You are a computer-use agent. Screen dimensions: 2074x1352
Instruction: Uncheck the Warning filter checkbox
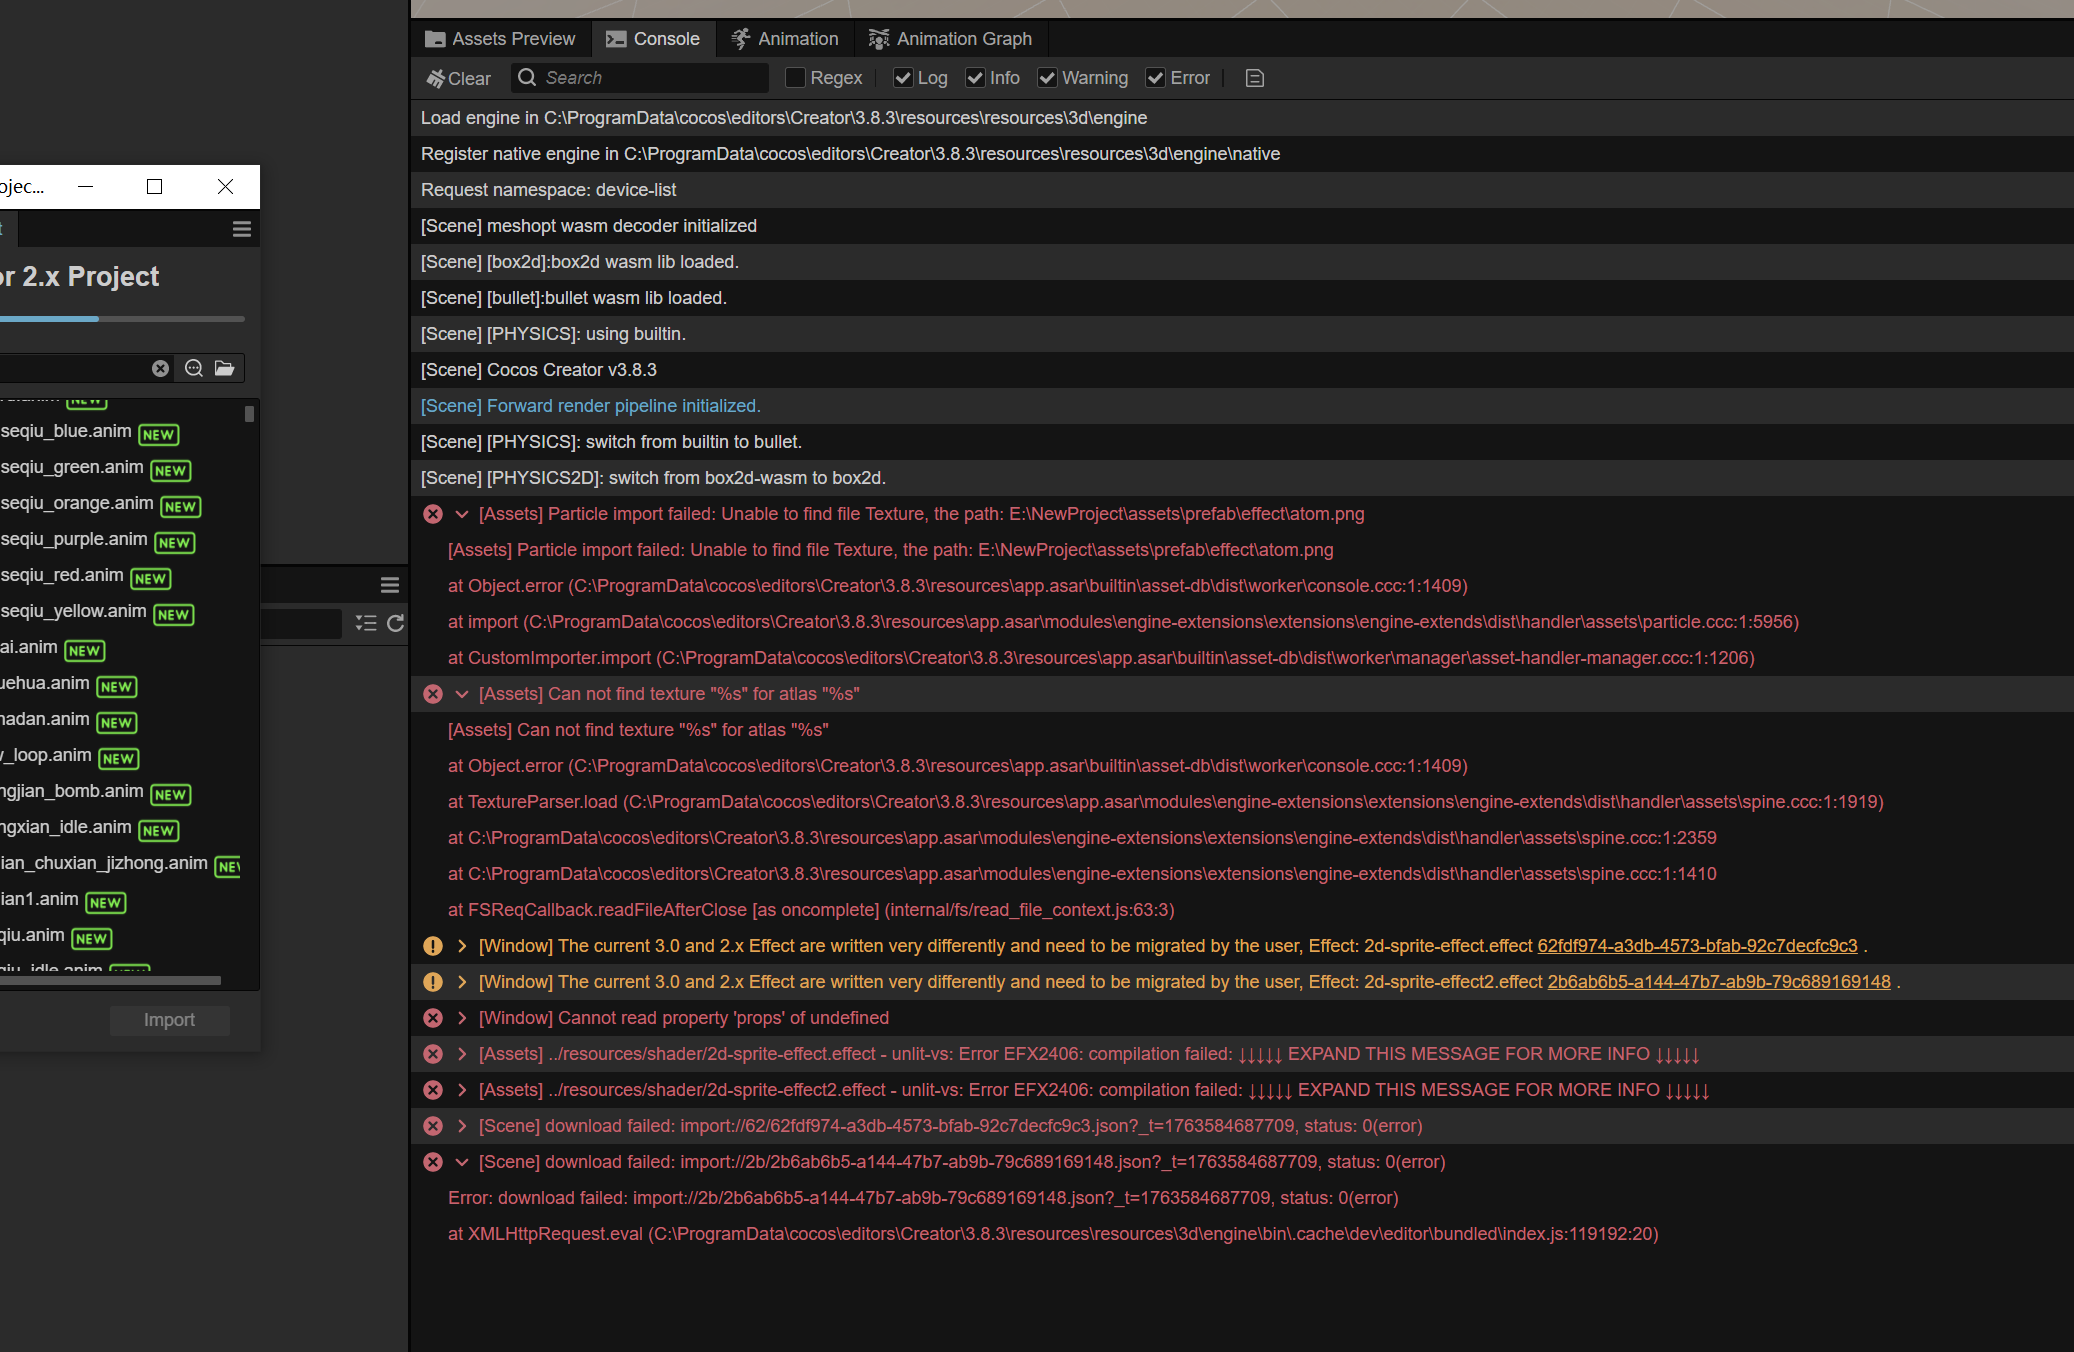[1047, 78]
